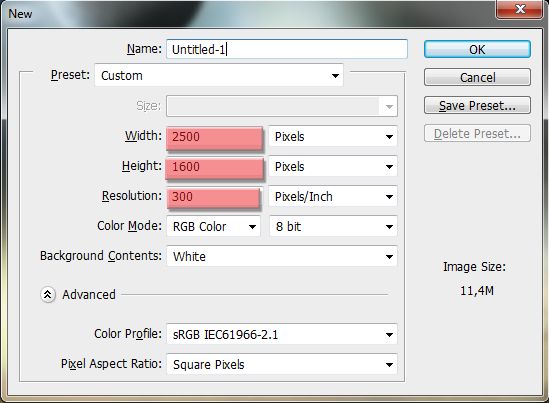Click the Delete Preset button
This screenshot has height=403, width=549.
(477, 133)
